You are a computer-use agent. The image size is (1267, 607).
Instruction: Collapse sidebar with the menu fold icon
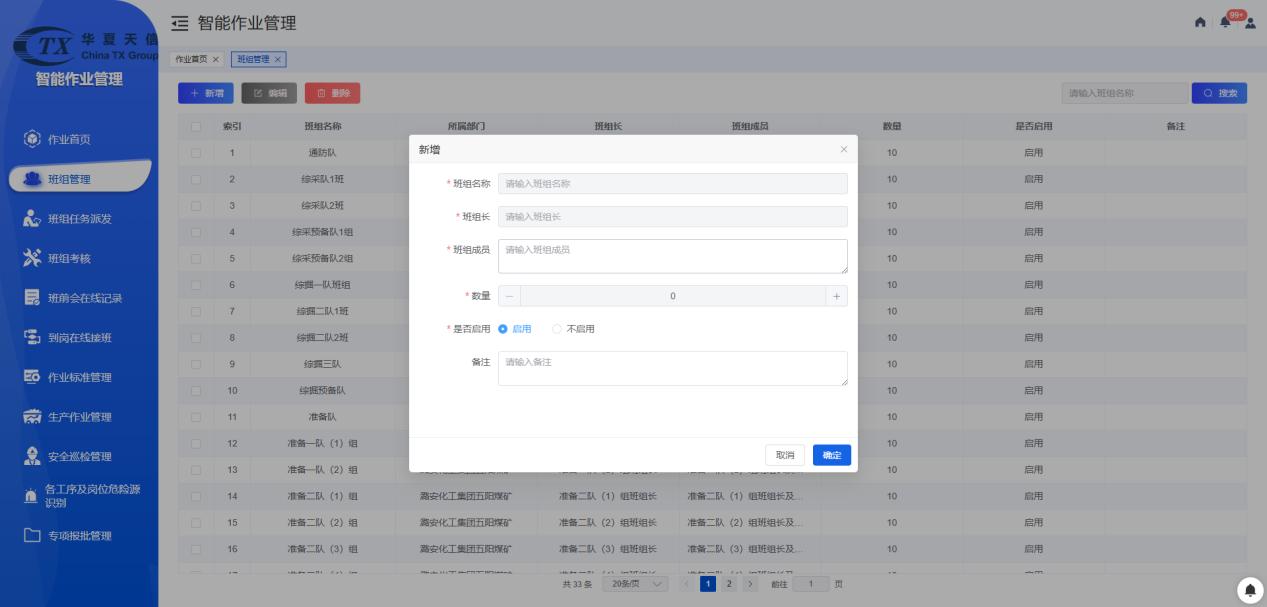pos(180,22)
